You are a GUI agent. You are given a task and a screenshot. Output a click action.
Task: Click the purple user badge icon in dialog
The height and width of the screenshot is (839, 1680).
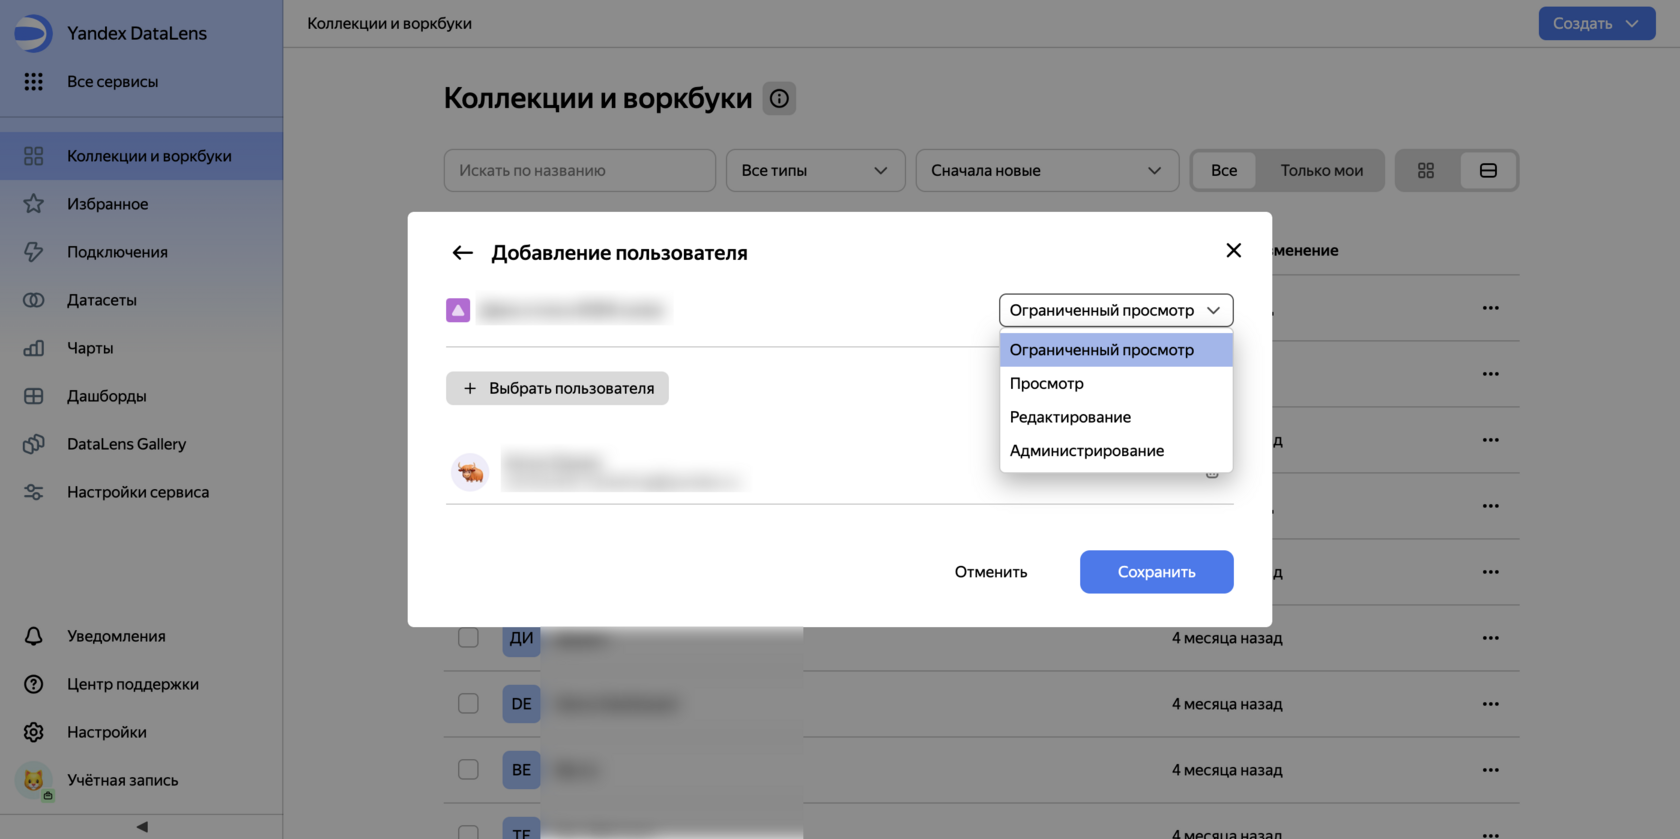(x=458, y=310)
